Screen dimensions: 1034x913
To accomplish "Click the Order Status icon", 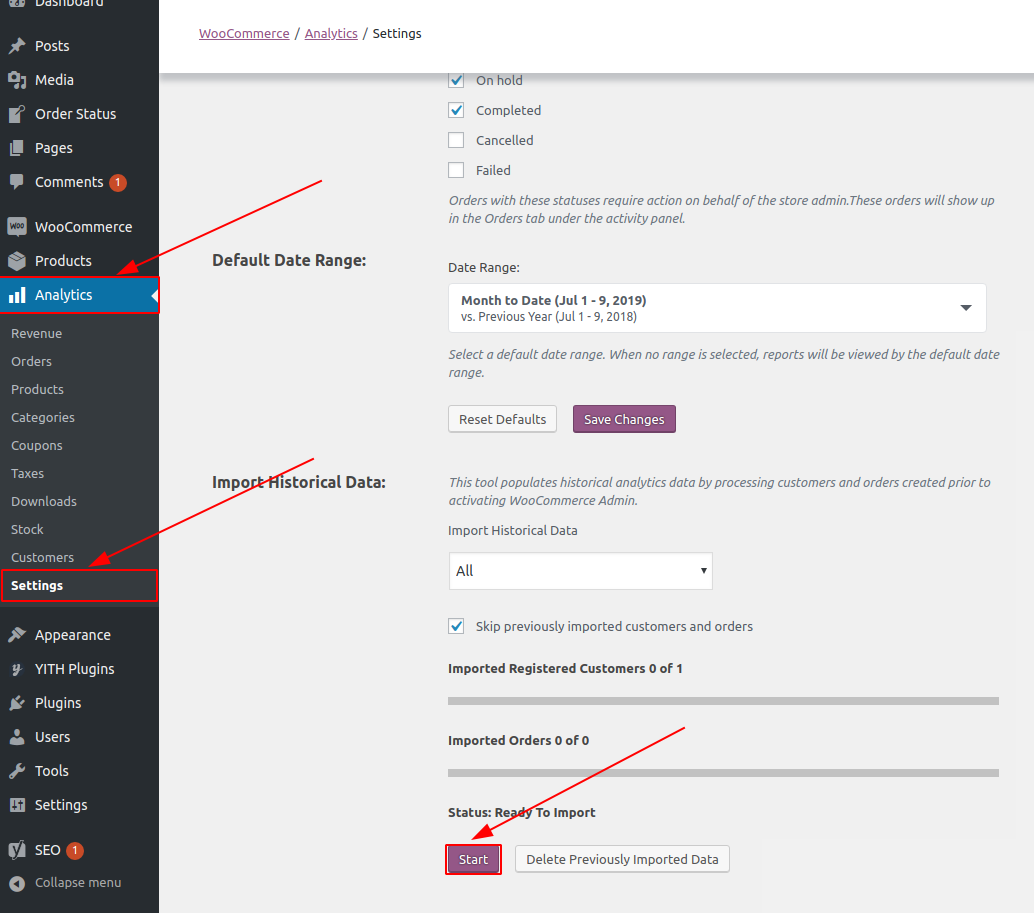I will point(17,114).
